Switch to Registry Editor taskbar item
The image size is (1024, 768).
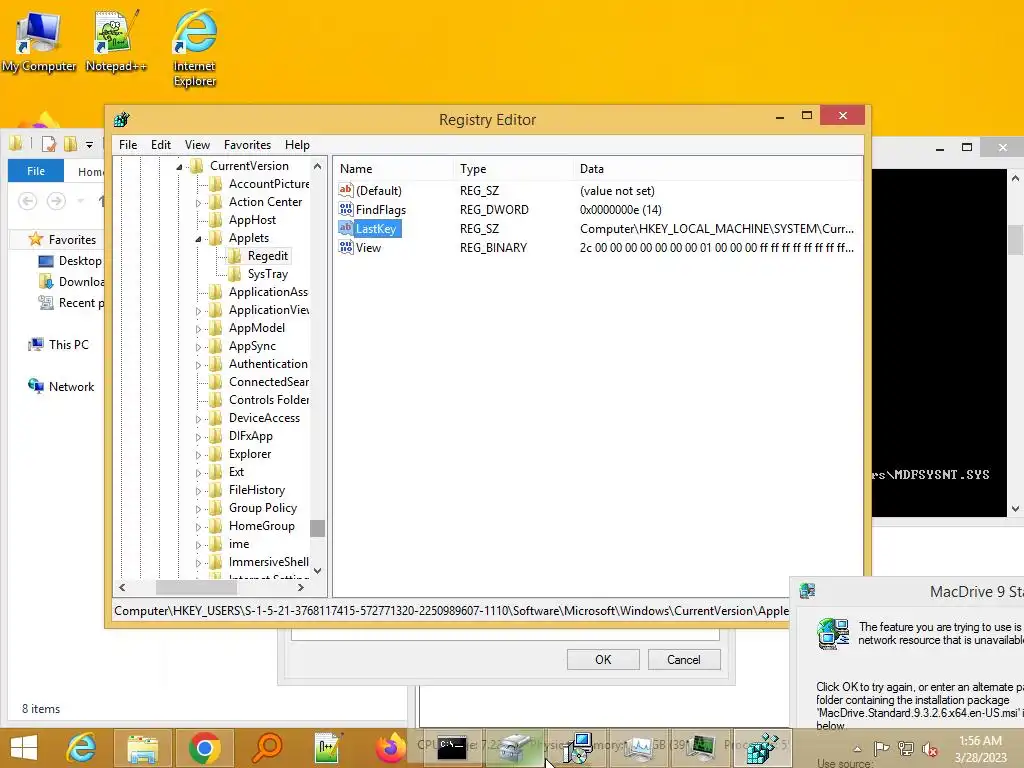761,748
